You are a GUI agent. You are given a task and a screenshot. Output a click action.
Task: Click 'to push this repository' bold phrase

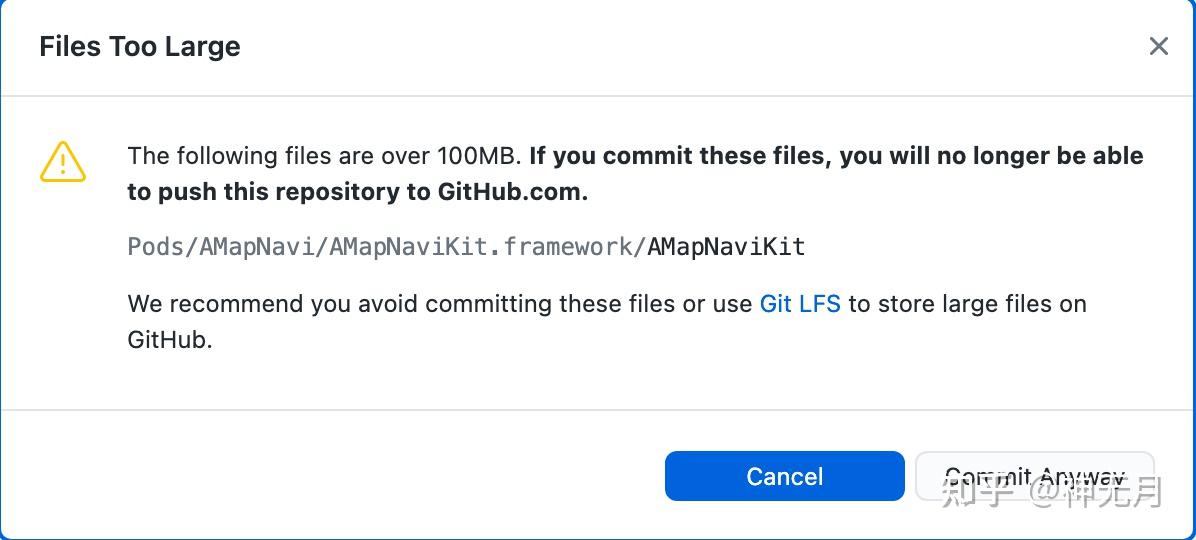[279, 192]
